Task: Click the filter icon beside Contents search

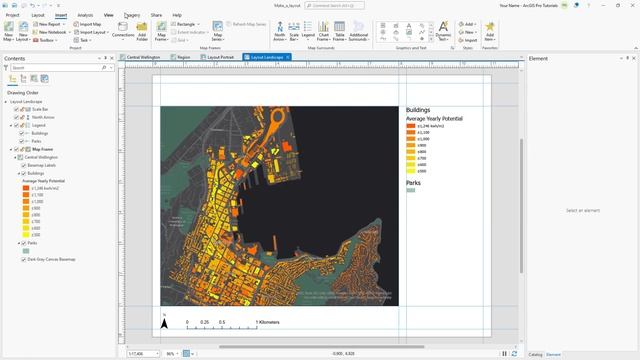Action: tap(6, 67)
